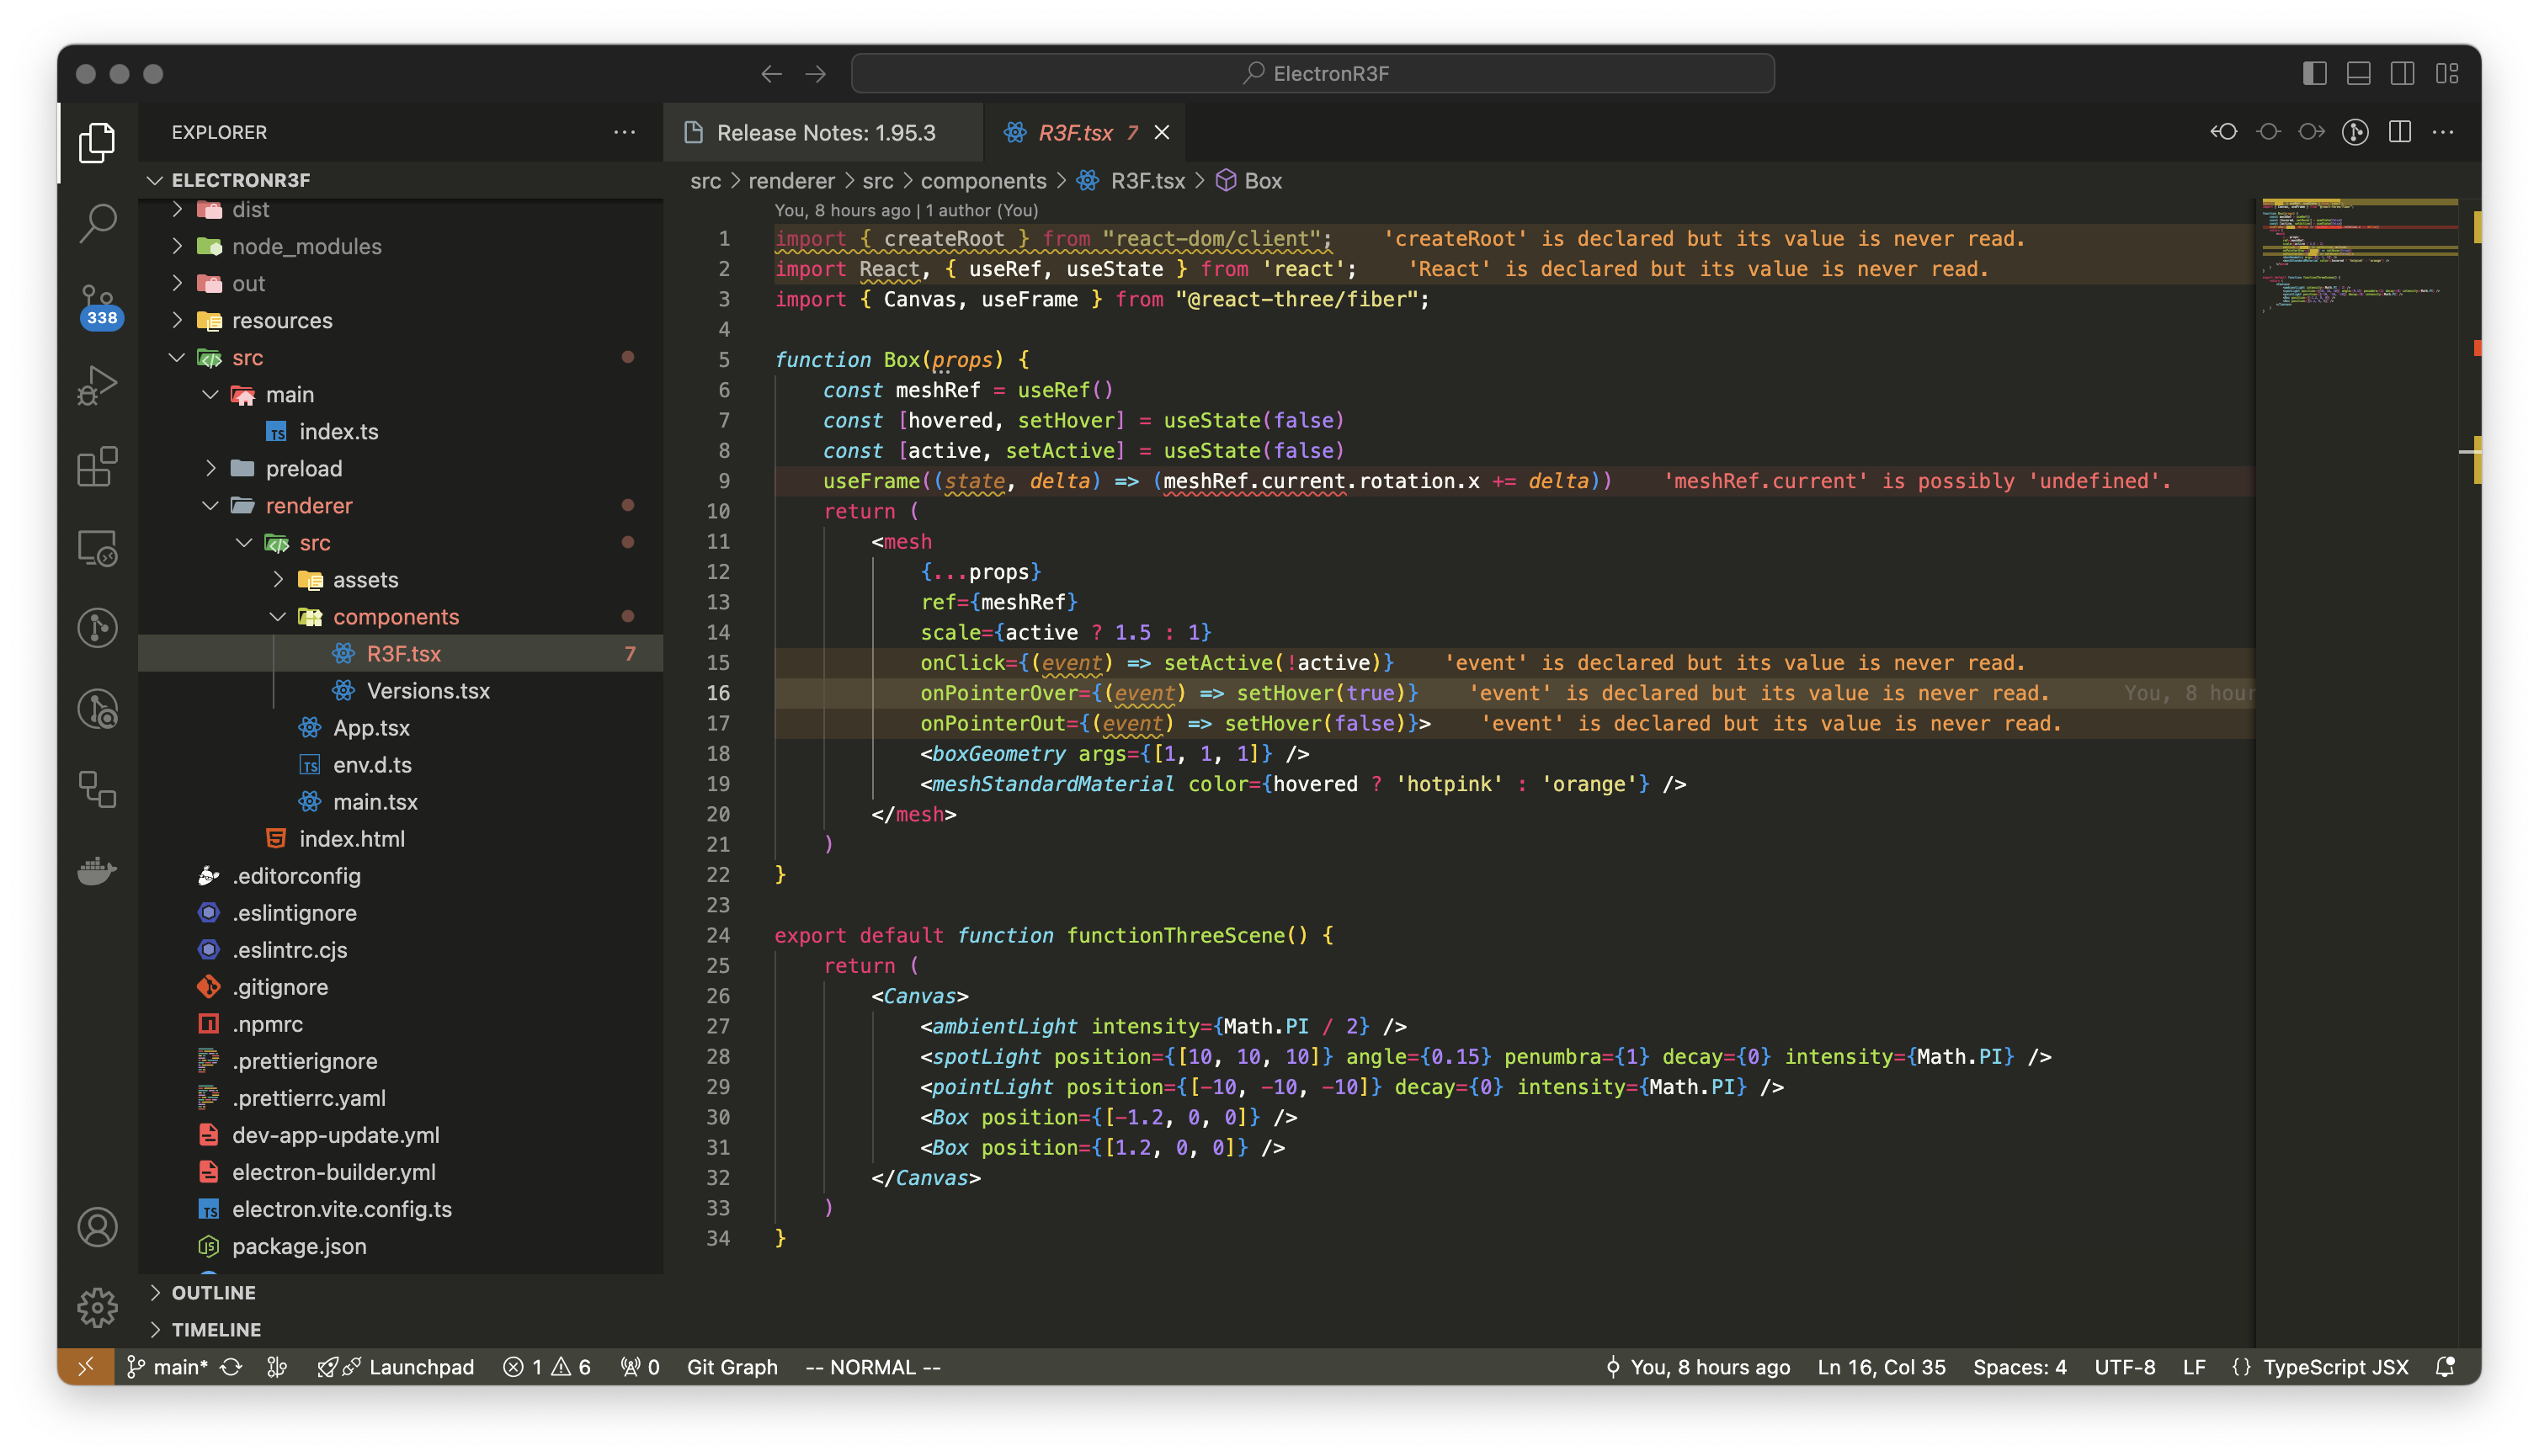This screenshot has height=1456, width=2539.
Task: Click the Accounts icon
Action: [97, 1227]
